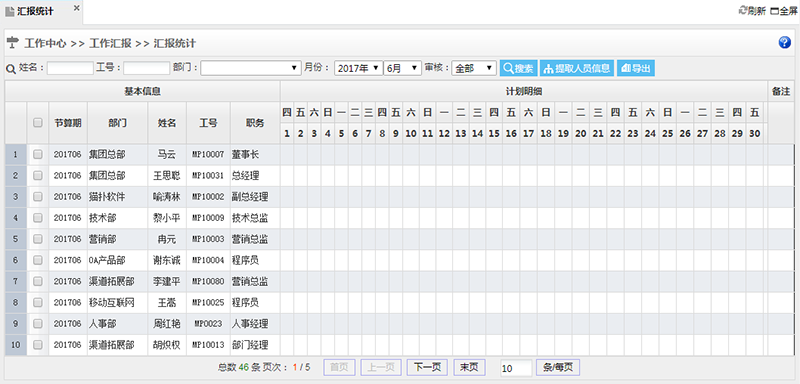Screen dimensions: 800x384
Task: Open the 部门 dropdown
Action: click(251, 68)
